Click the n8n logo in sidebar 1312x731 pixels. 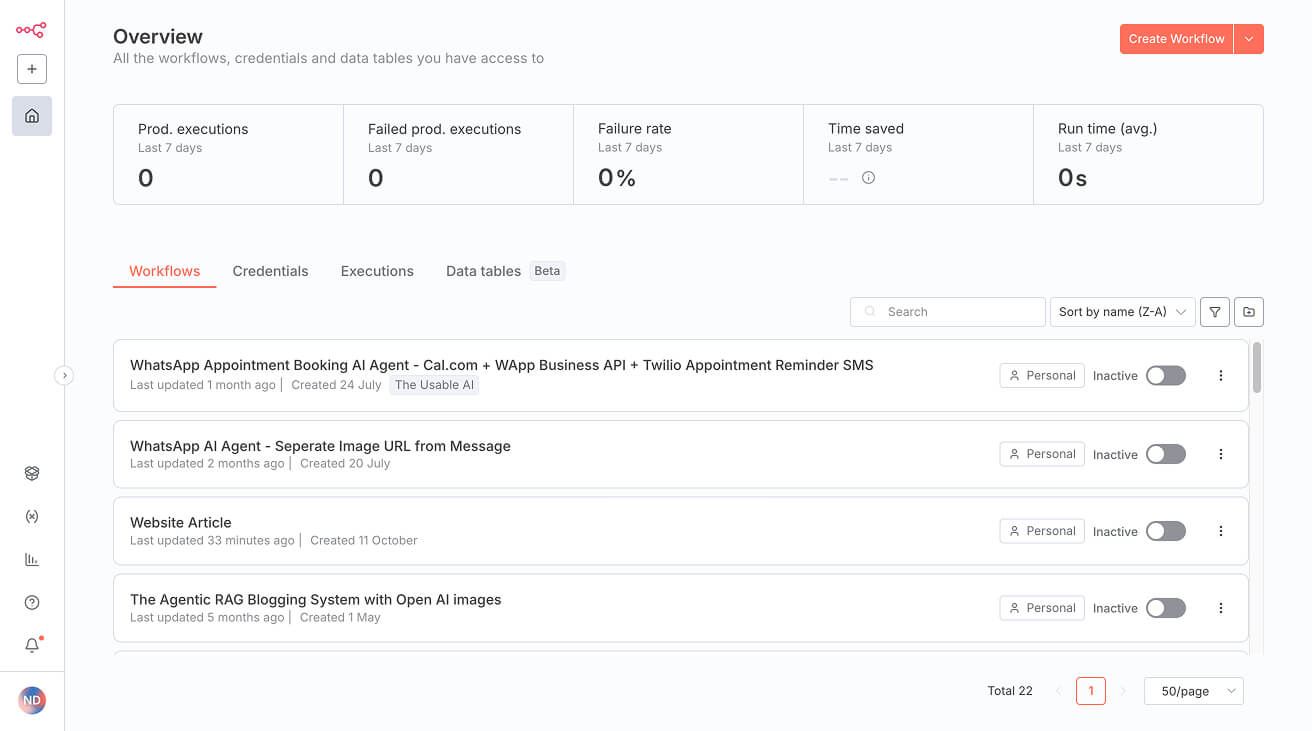pos(31,30)
